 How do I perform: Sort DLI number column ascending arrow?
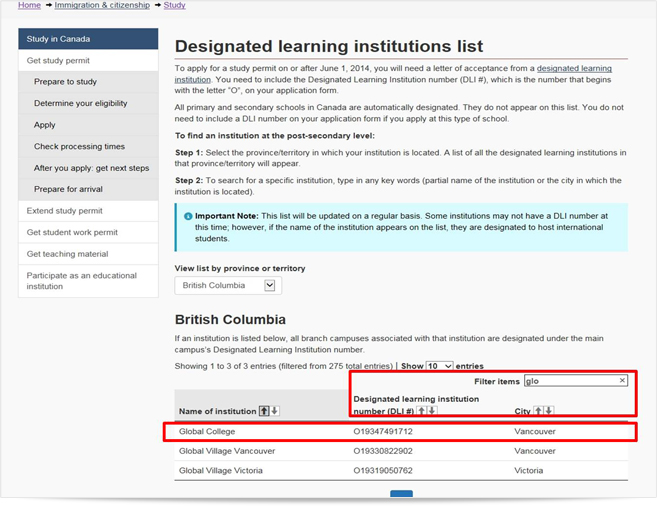422,411
